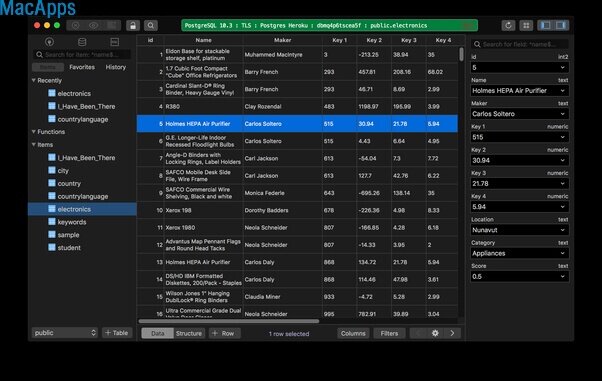Open the public schema dropdown
This screenshot has width=602, height=381.
pos(65,333)
